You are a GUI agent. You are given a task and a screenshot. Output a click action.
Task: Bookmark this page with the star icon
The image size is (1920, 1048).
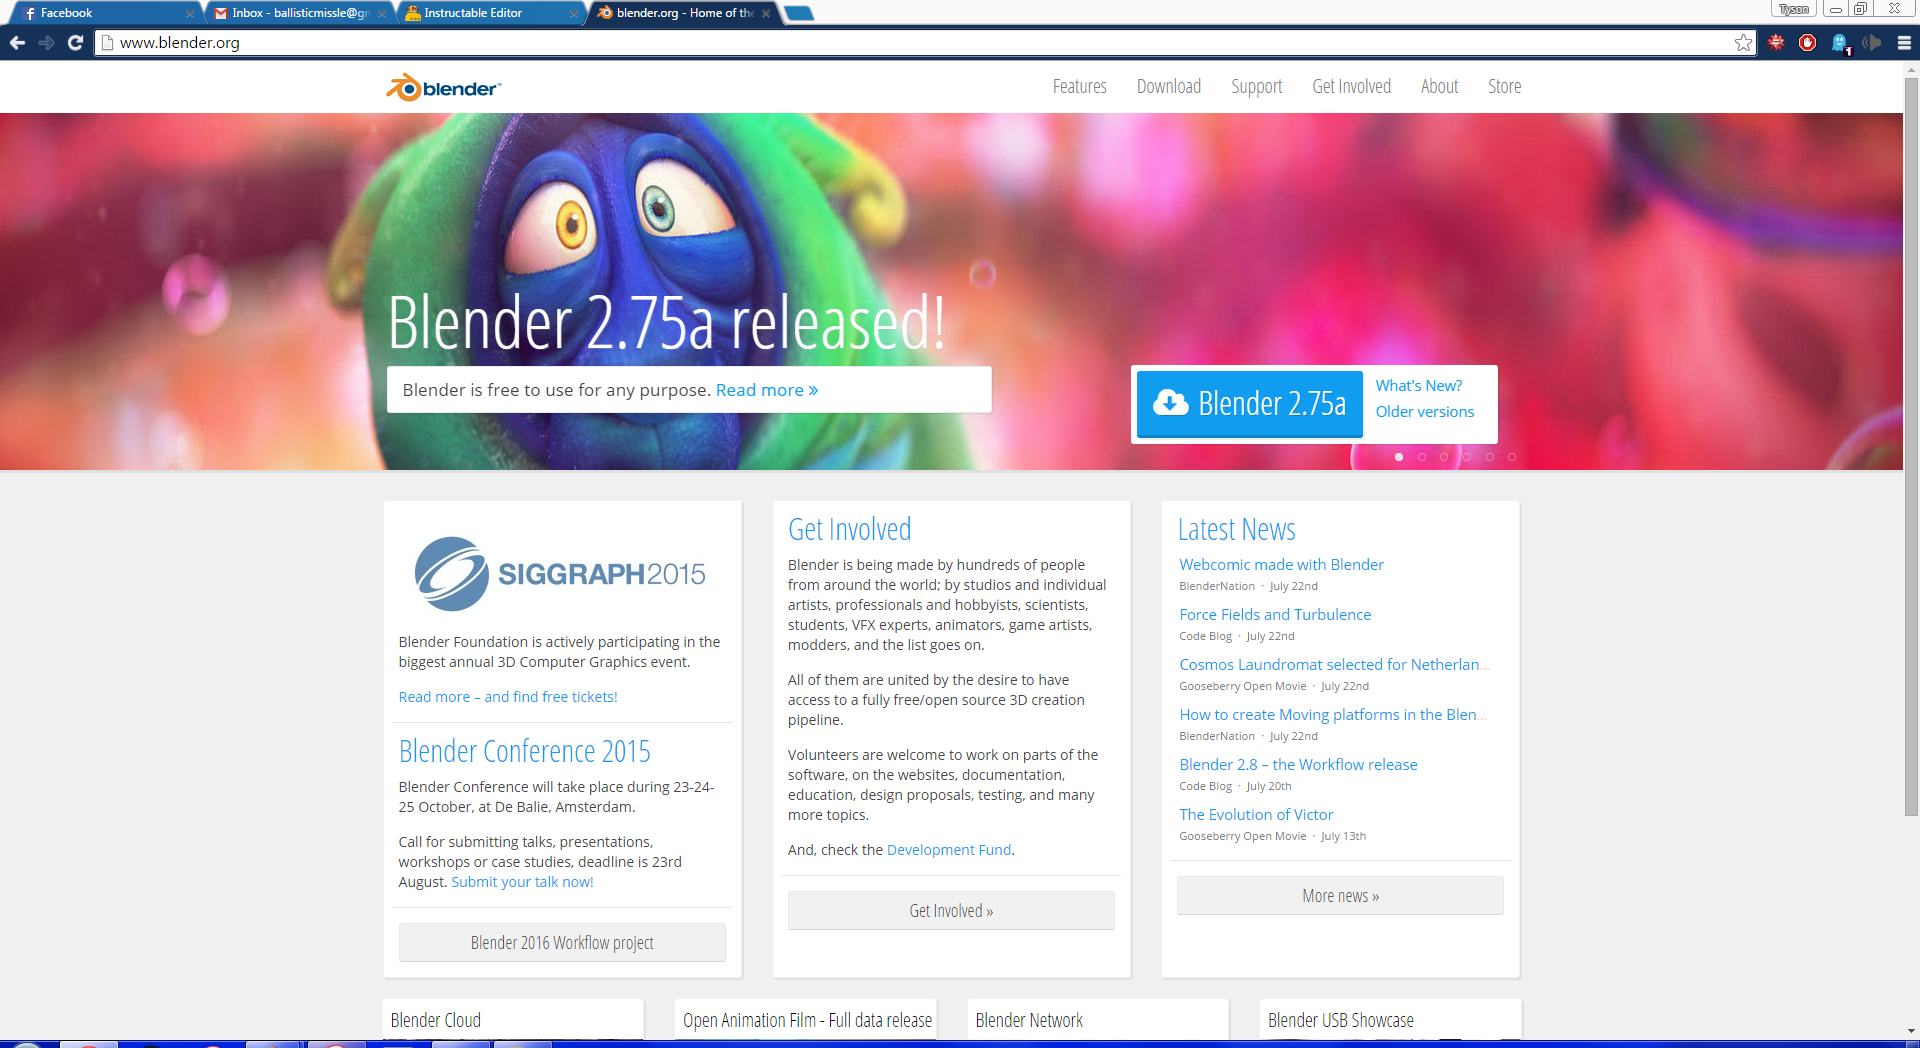pos(1743,43)
